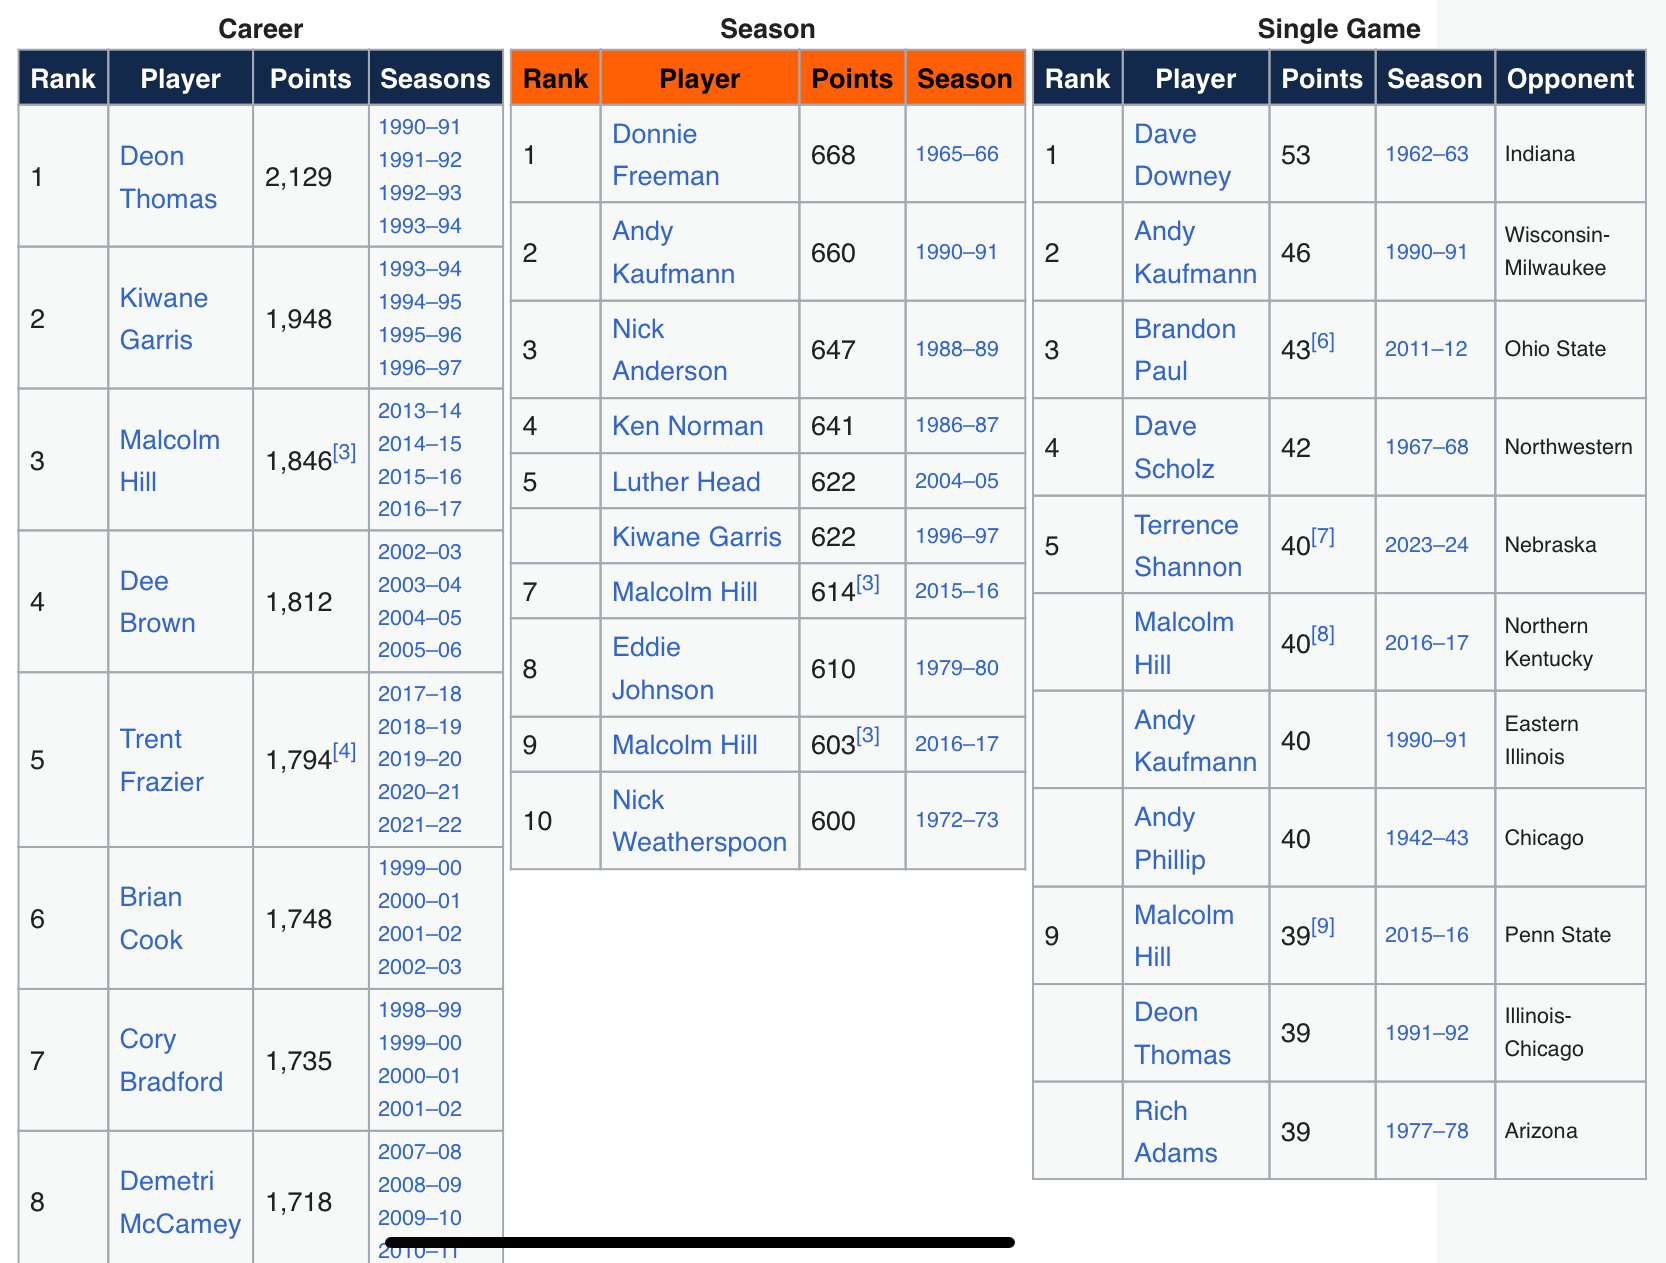The width and height of the screenshot is (1666, 1263).
Task: Open the Demetri McCamey player link
Action: [x=180, y=1202]
